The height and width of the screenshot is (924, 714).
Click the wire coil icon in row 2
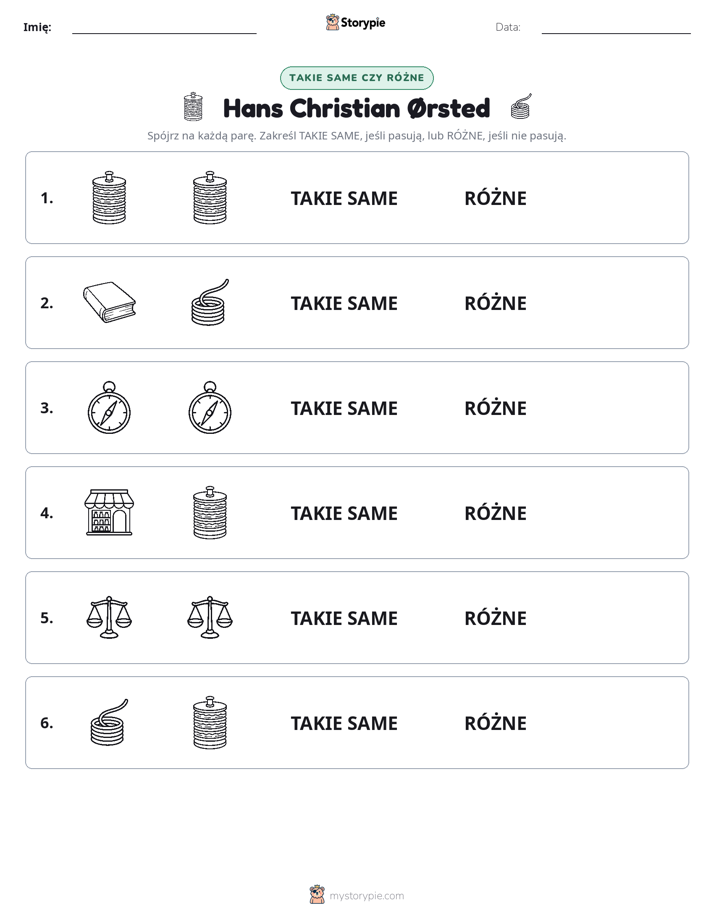(210, 302)
